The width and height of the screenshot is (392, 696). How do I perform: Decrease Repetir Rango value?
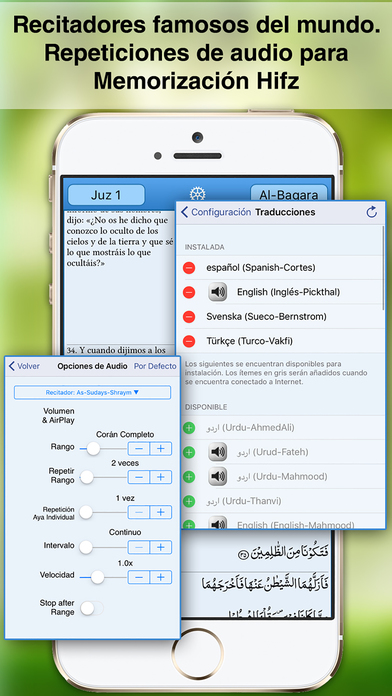(x=139, y=477)
